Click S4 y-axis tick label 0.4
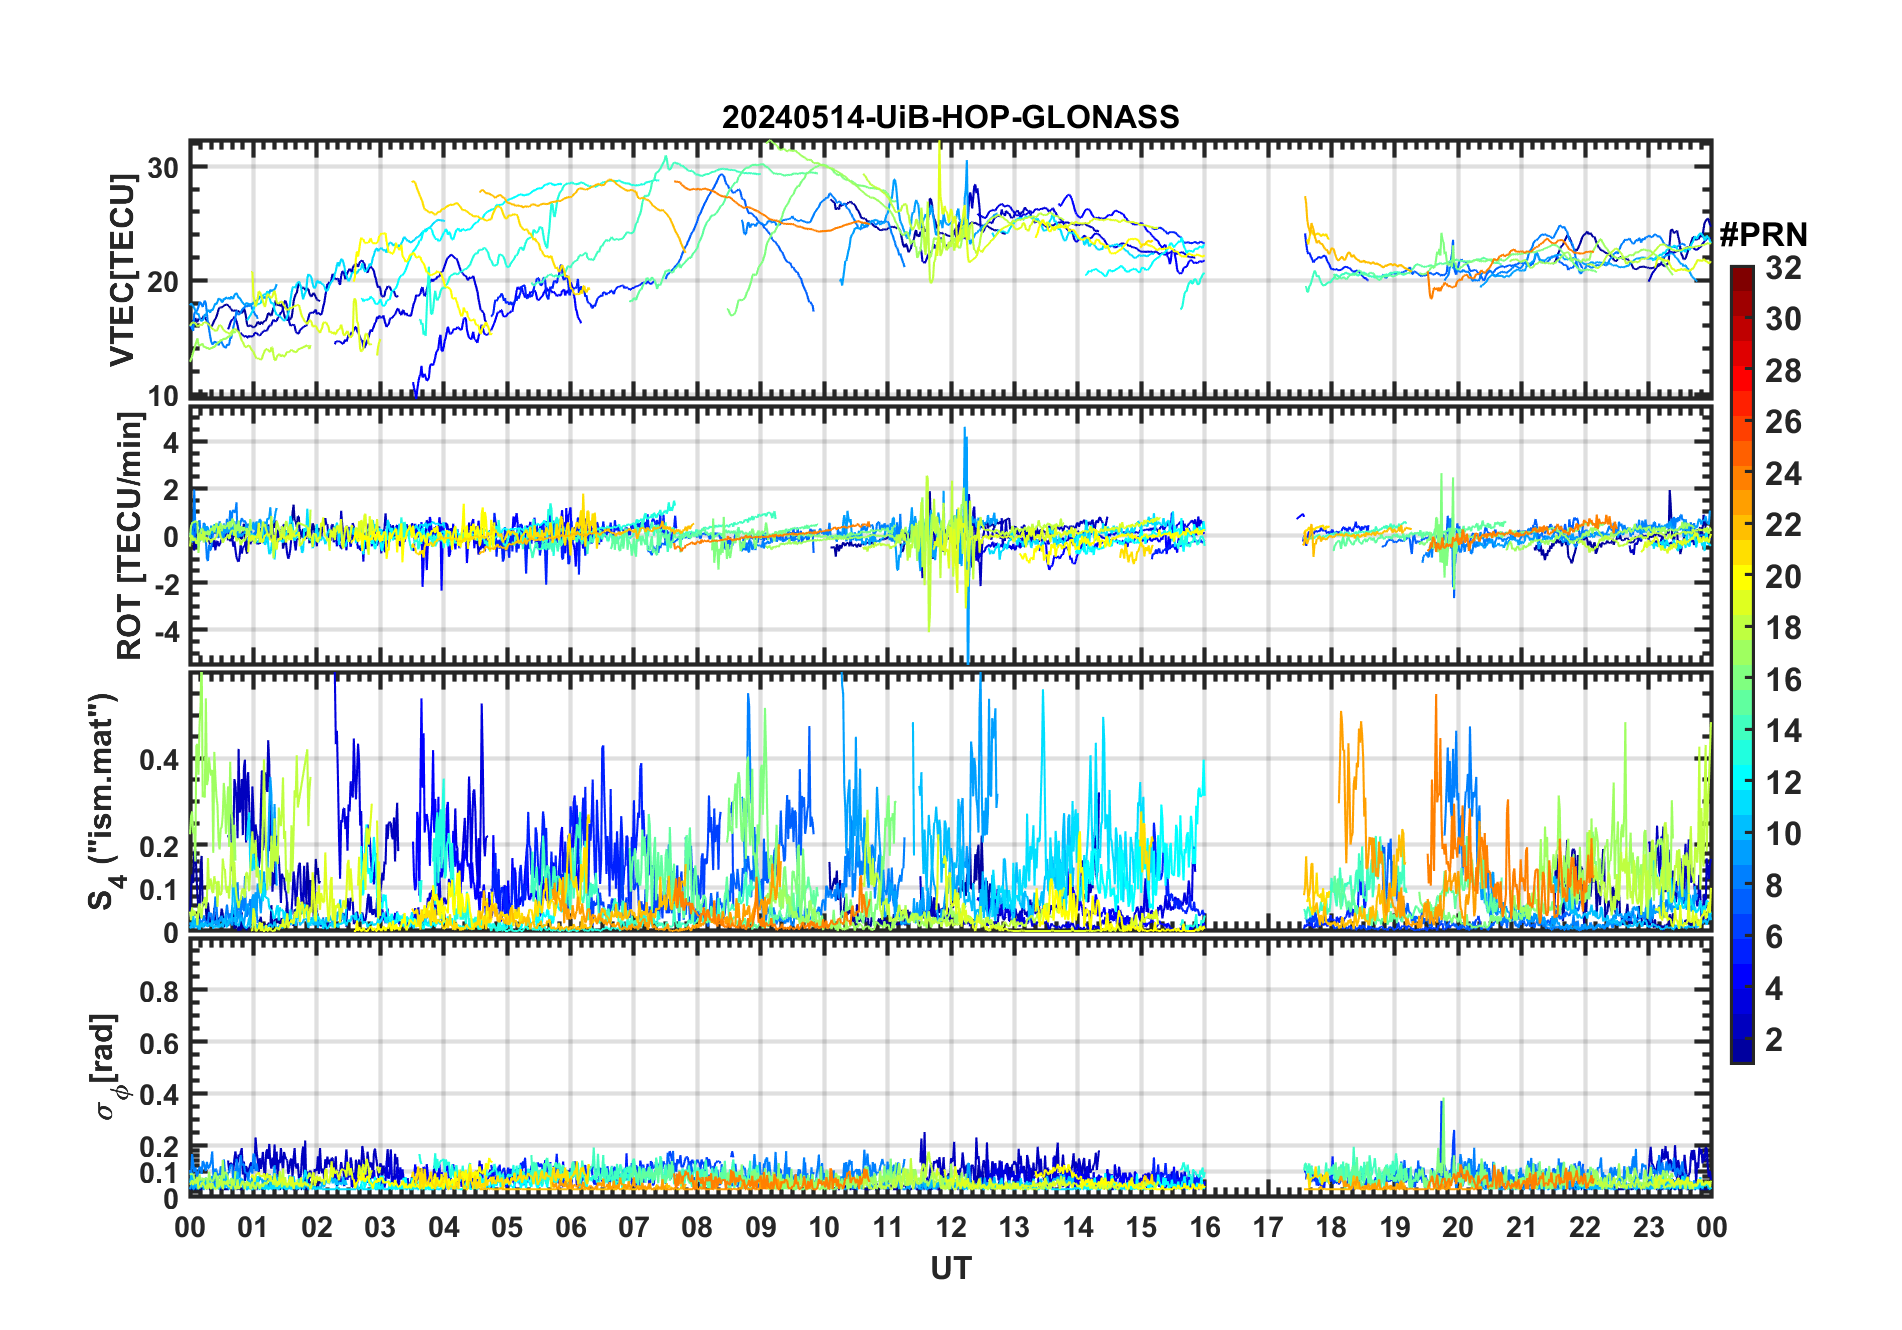The width and height of the screenshot is (1902, 1330). (x=160, y=759)
